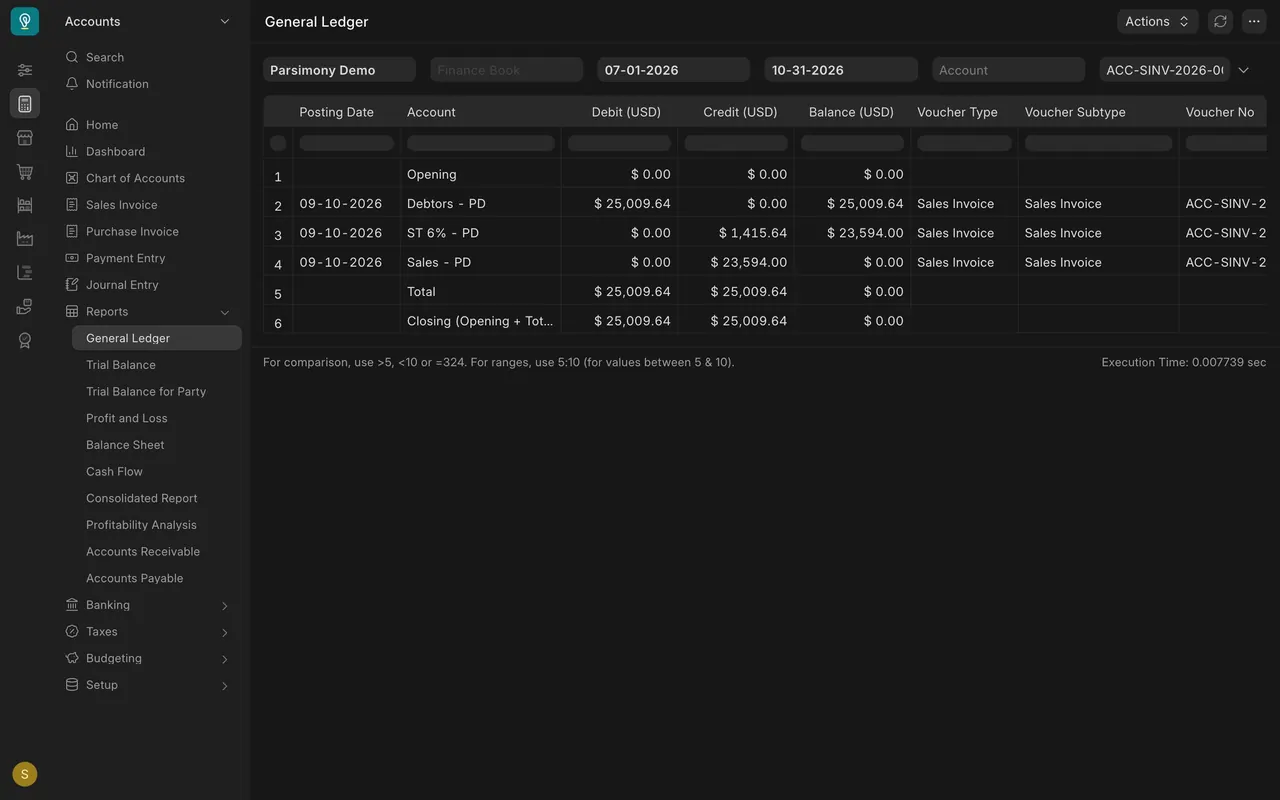Click the Home house icon in sidebar

coord(72,125)
